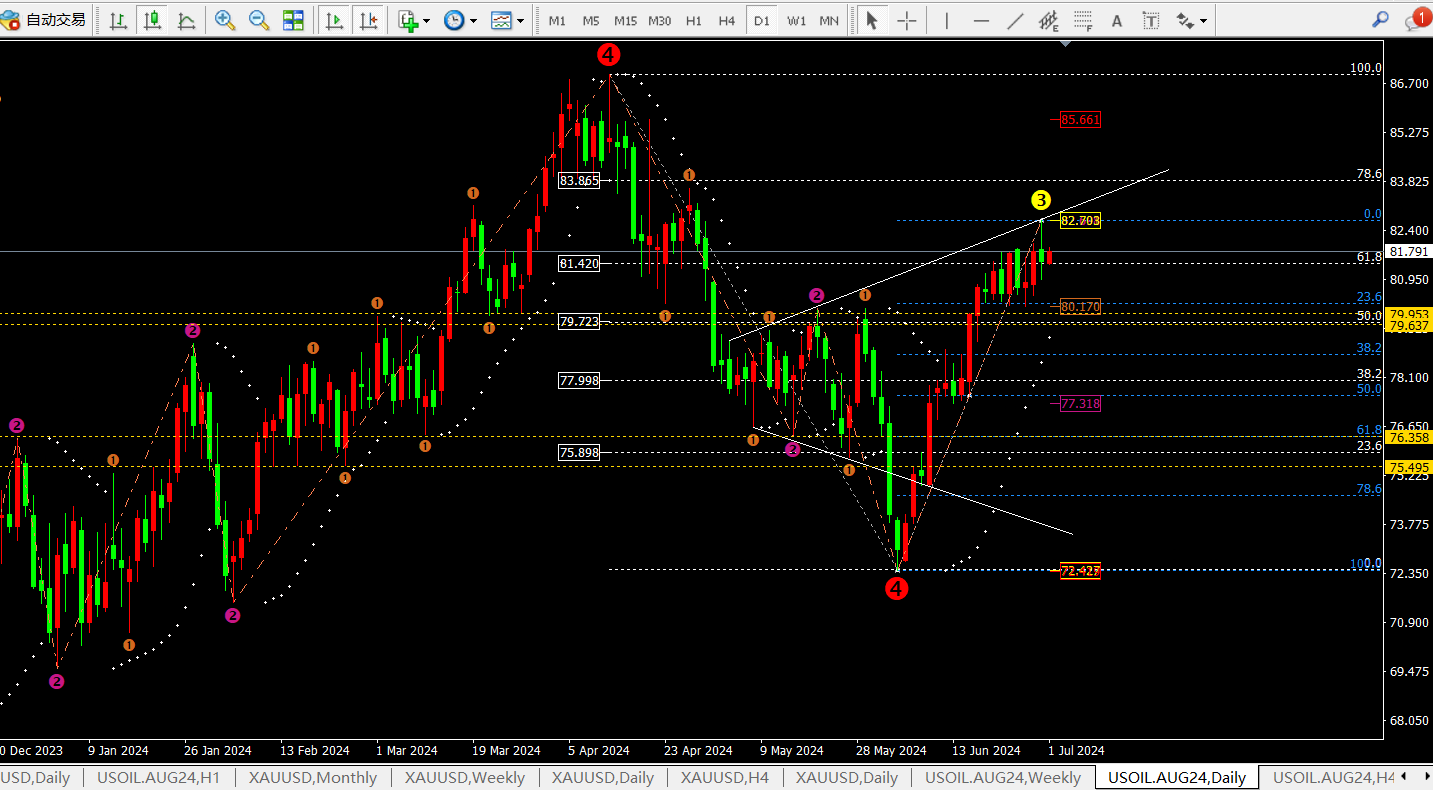The height and width of the screenshot is (790, 1433).
Task: Click the 72.427 low price label
Action: pyautogui.click(x=1080, y=571)
